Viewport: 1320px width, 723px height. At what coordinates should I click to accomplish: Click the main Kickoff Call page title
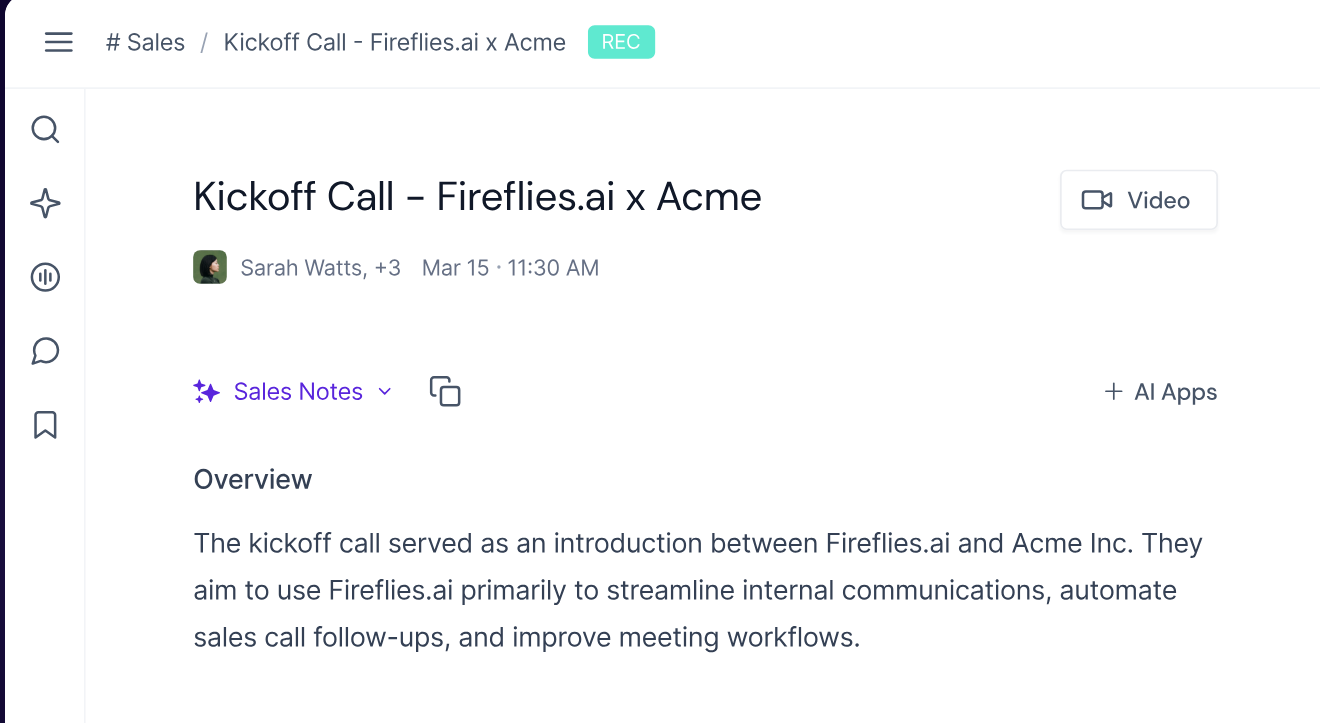[477, 197]
